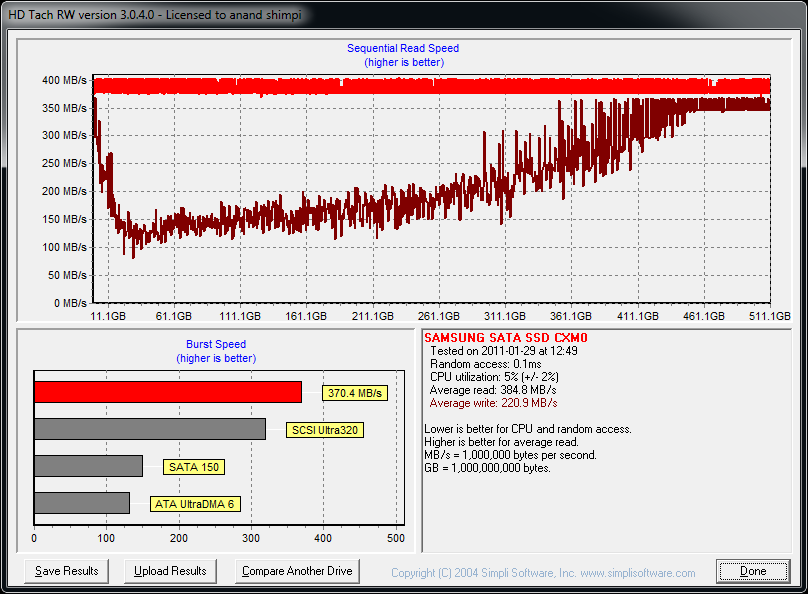Open Compare Another Drive
The image size is (808, 594).
click(x=297, y=571)
